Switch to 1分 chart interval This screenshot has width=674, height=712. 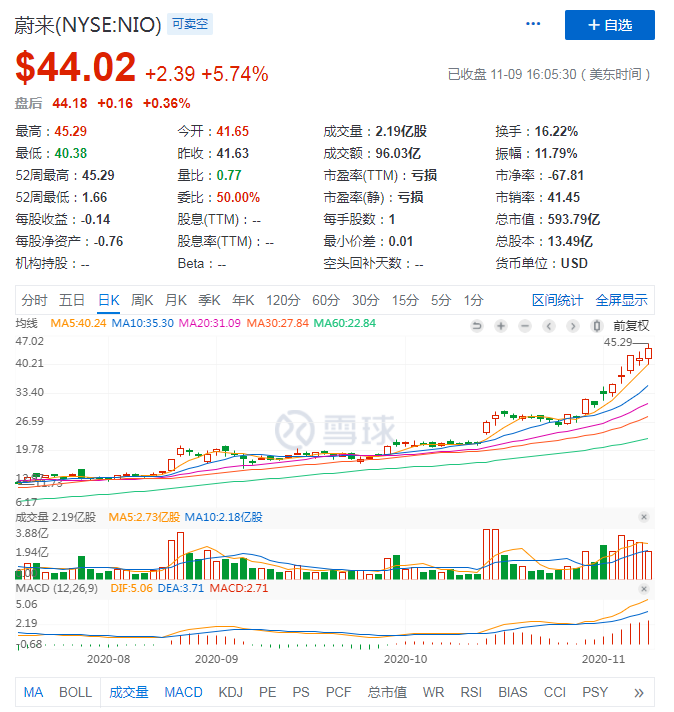pyautogui.click(x=473, y=300)
